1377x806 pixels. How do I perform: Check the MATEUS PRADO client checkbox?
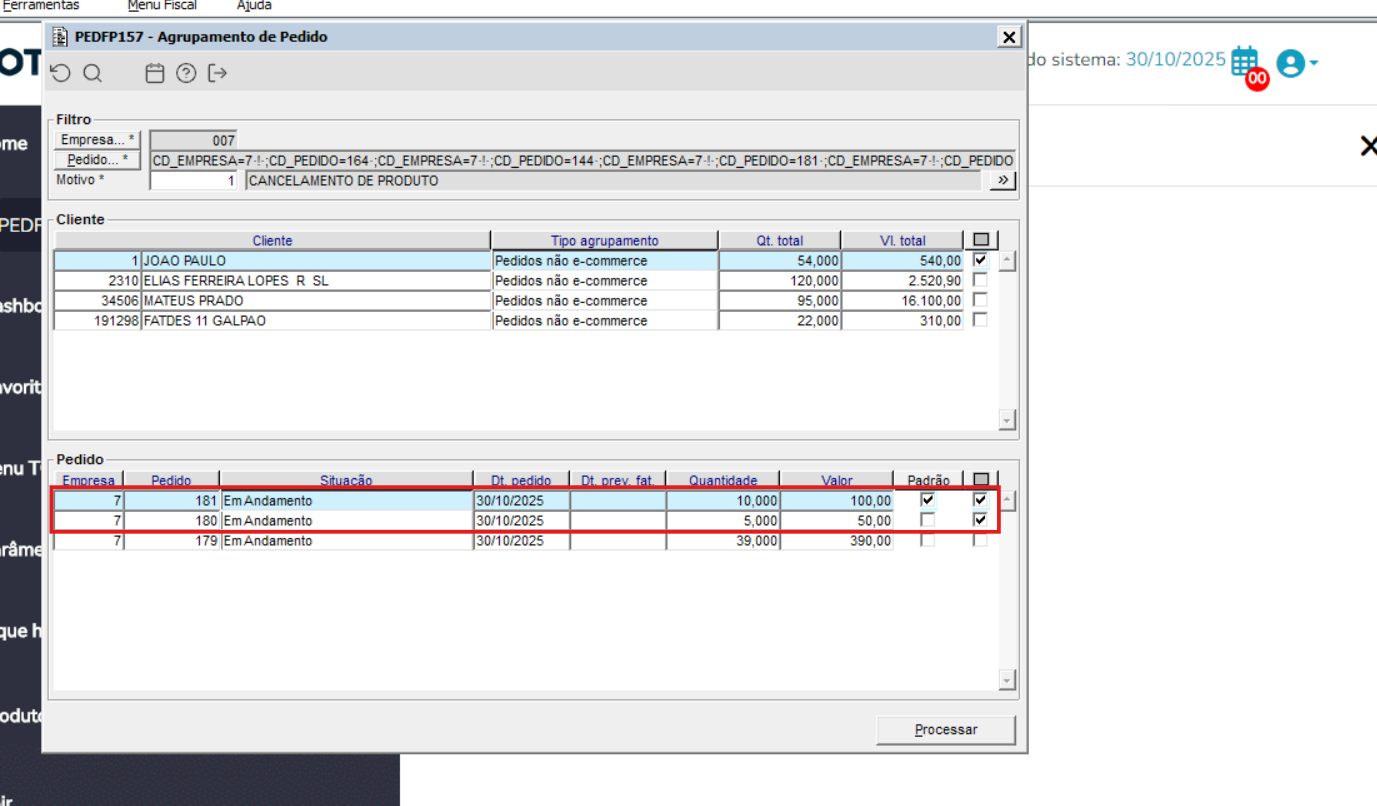pos(980,300)
